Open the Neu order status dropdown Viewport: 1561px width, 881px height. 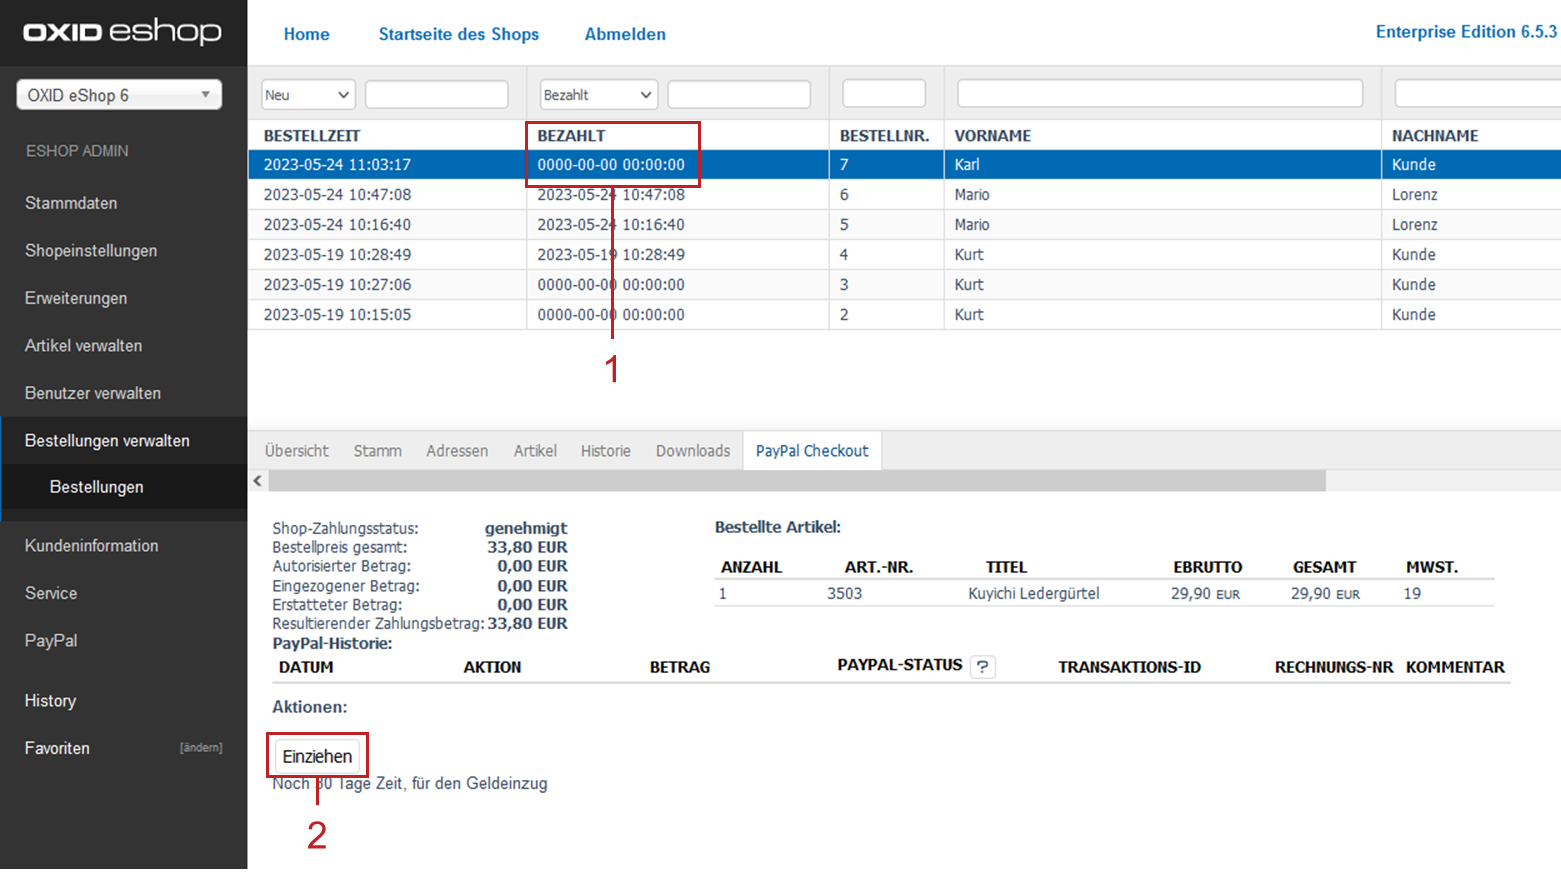tap(308, 95)
